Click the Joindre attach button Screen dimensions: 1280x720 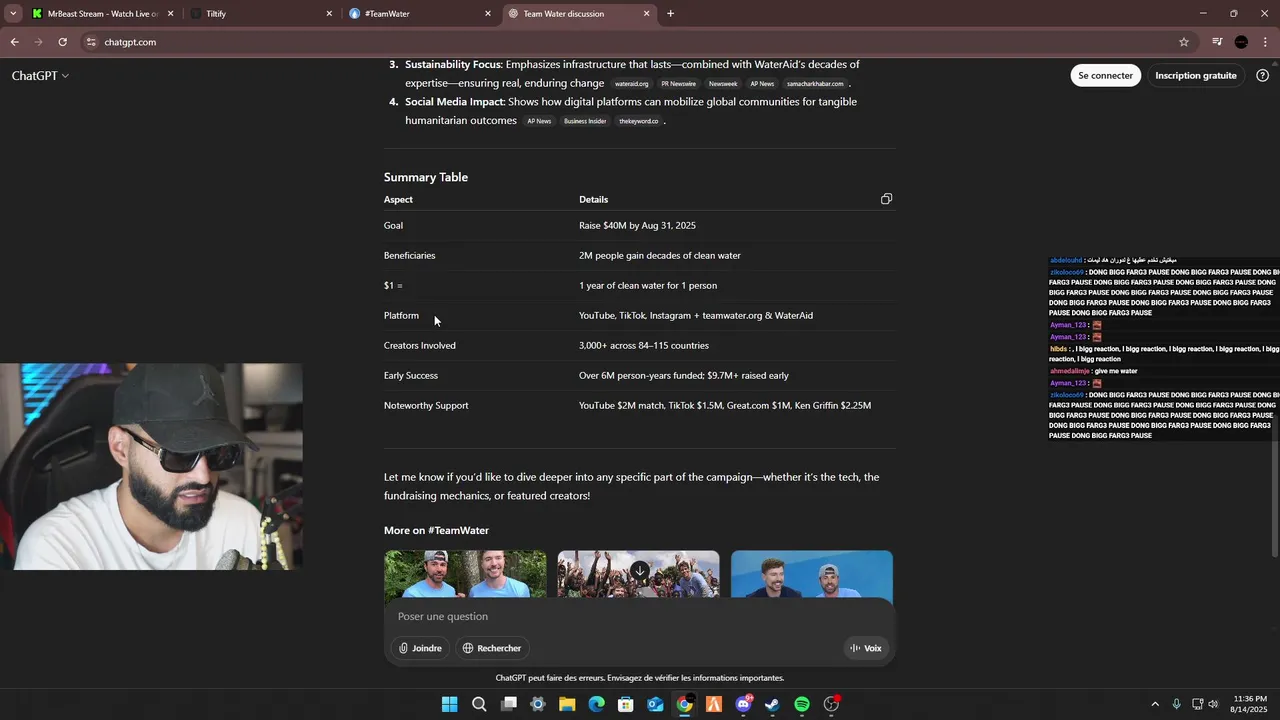click(420, 648)
